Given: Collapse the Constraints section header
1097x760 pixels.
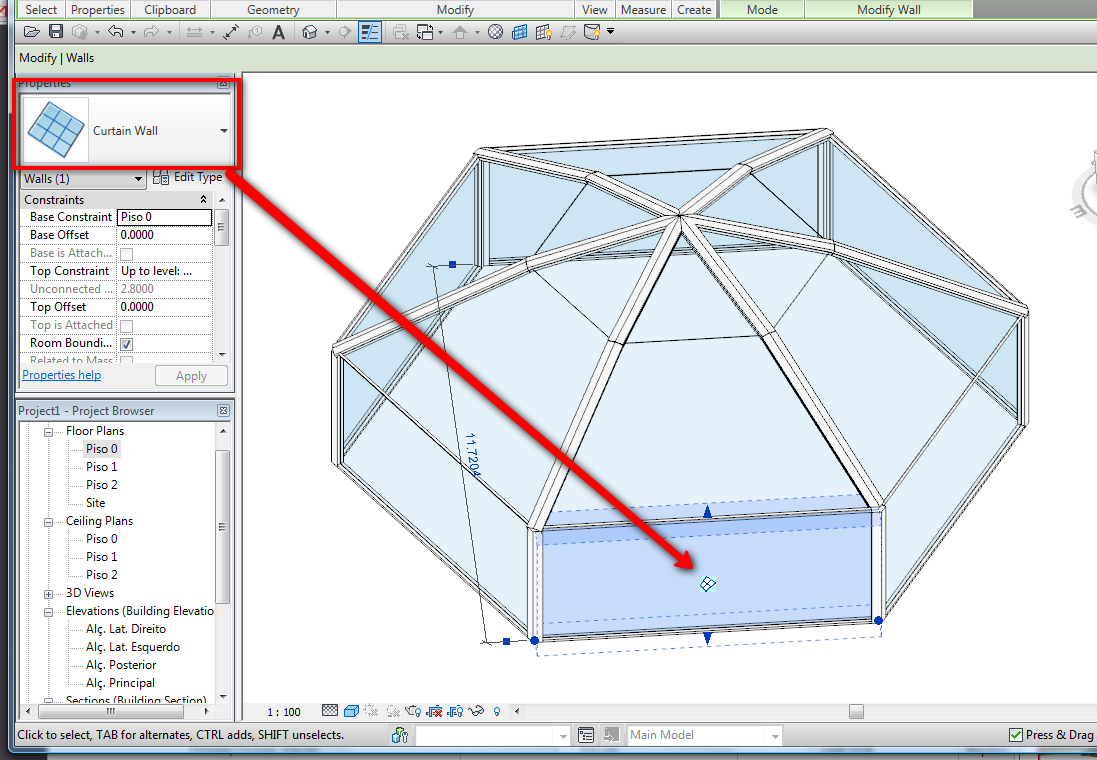Looking at the screenshot, I should coord(204,199).
